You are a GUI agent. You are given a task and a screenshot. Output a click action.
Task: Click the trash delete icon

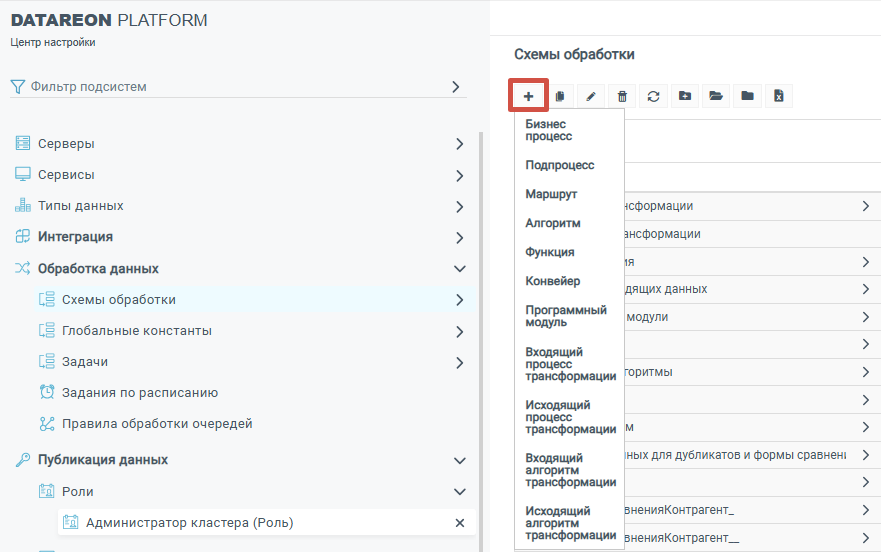622,96
